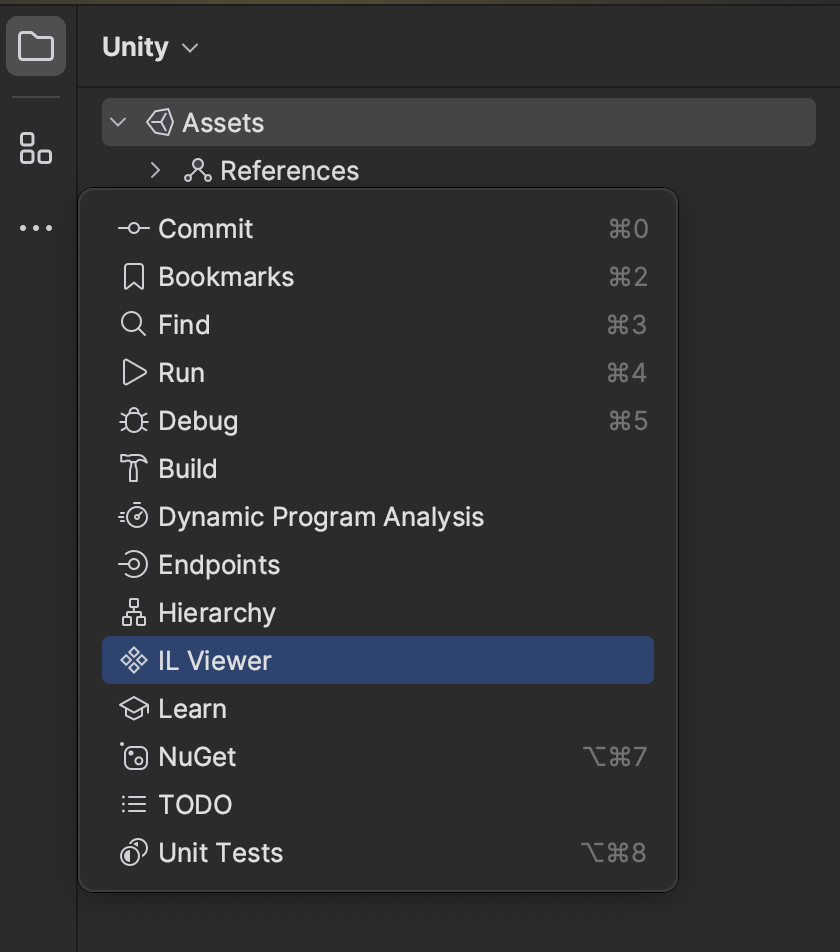Click the Debug bug icon
This screenshot has height=952, width=840.
point(134,421)
